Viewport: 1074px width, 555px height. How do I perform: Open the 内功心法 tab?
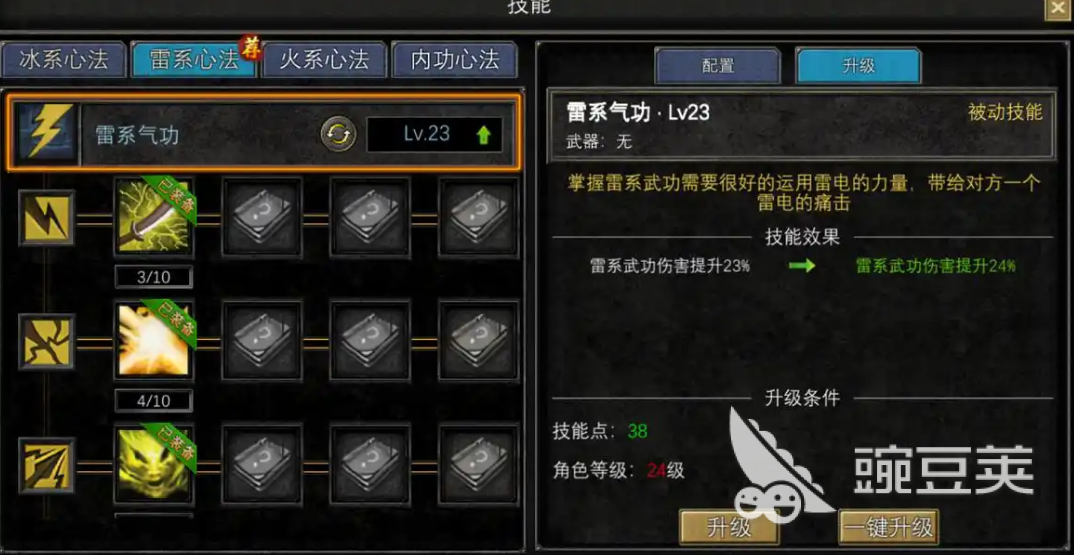(454, 60)
